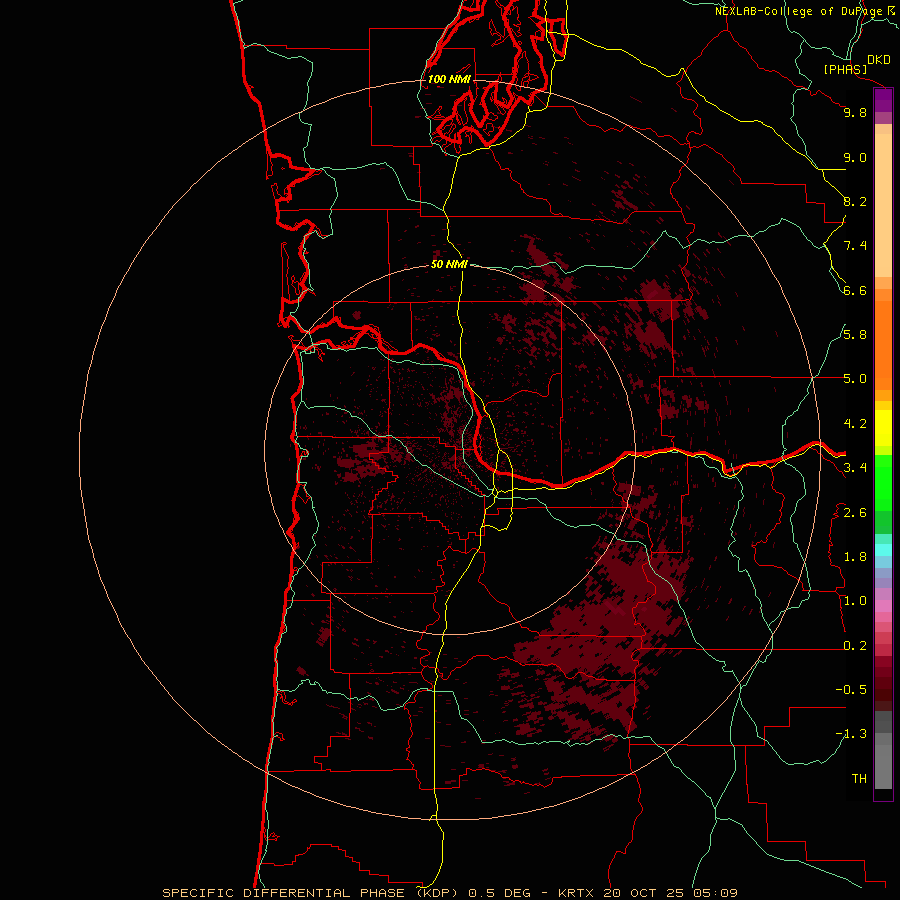Click the 8.2 scale value

click(x=855, y=201)
